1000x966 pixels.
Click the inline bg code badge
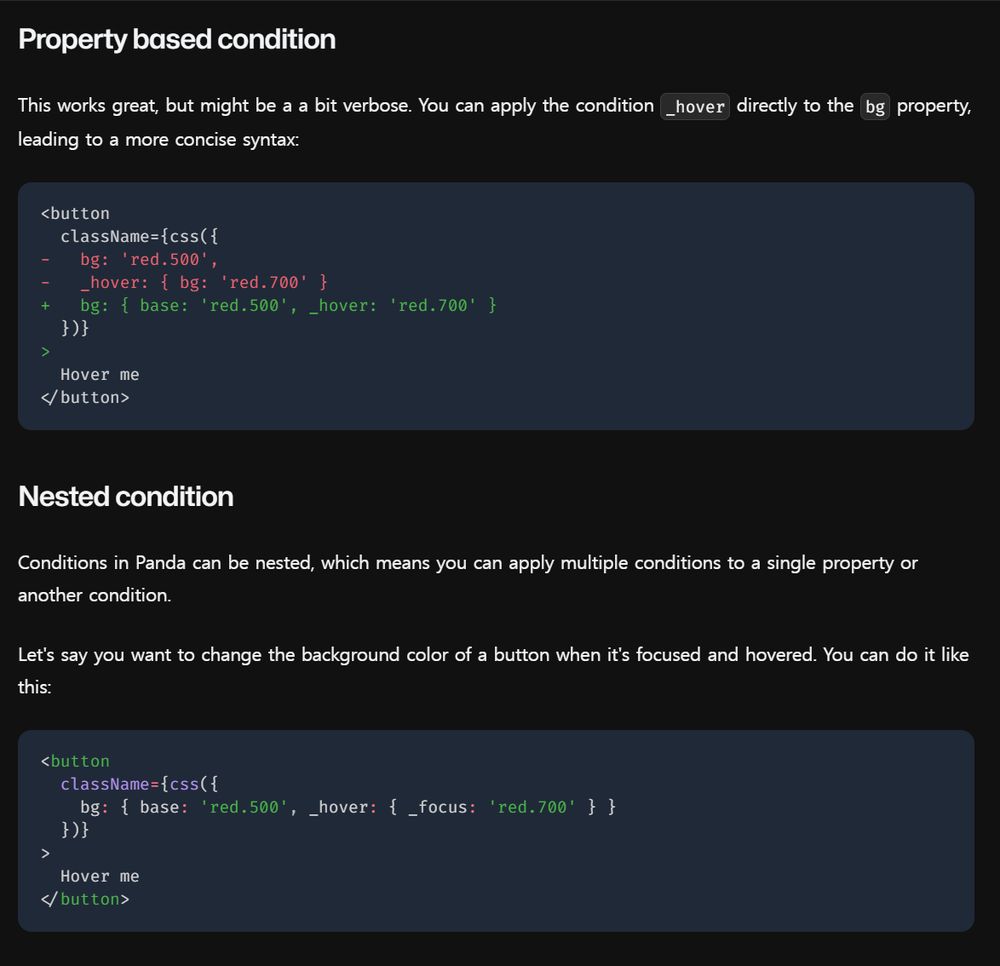(874, 106)
